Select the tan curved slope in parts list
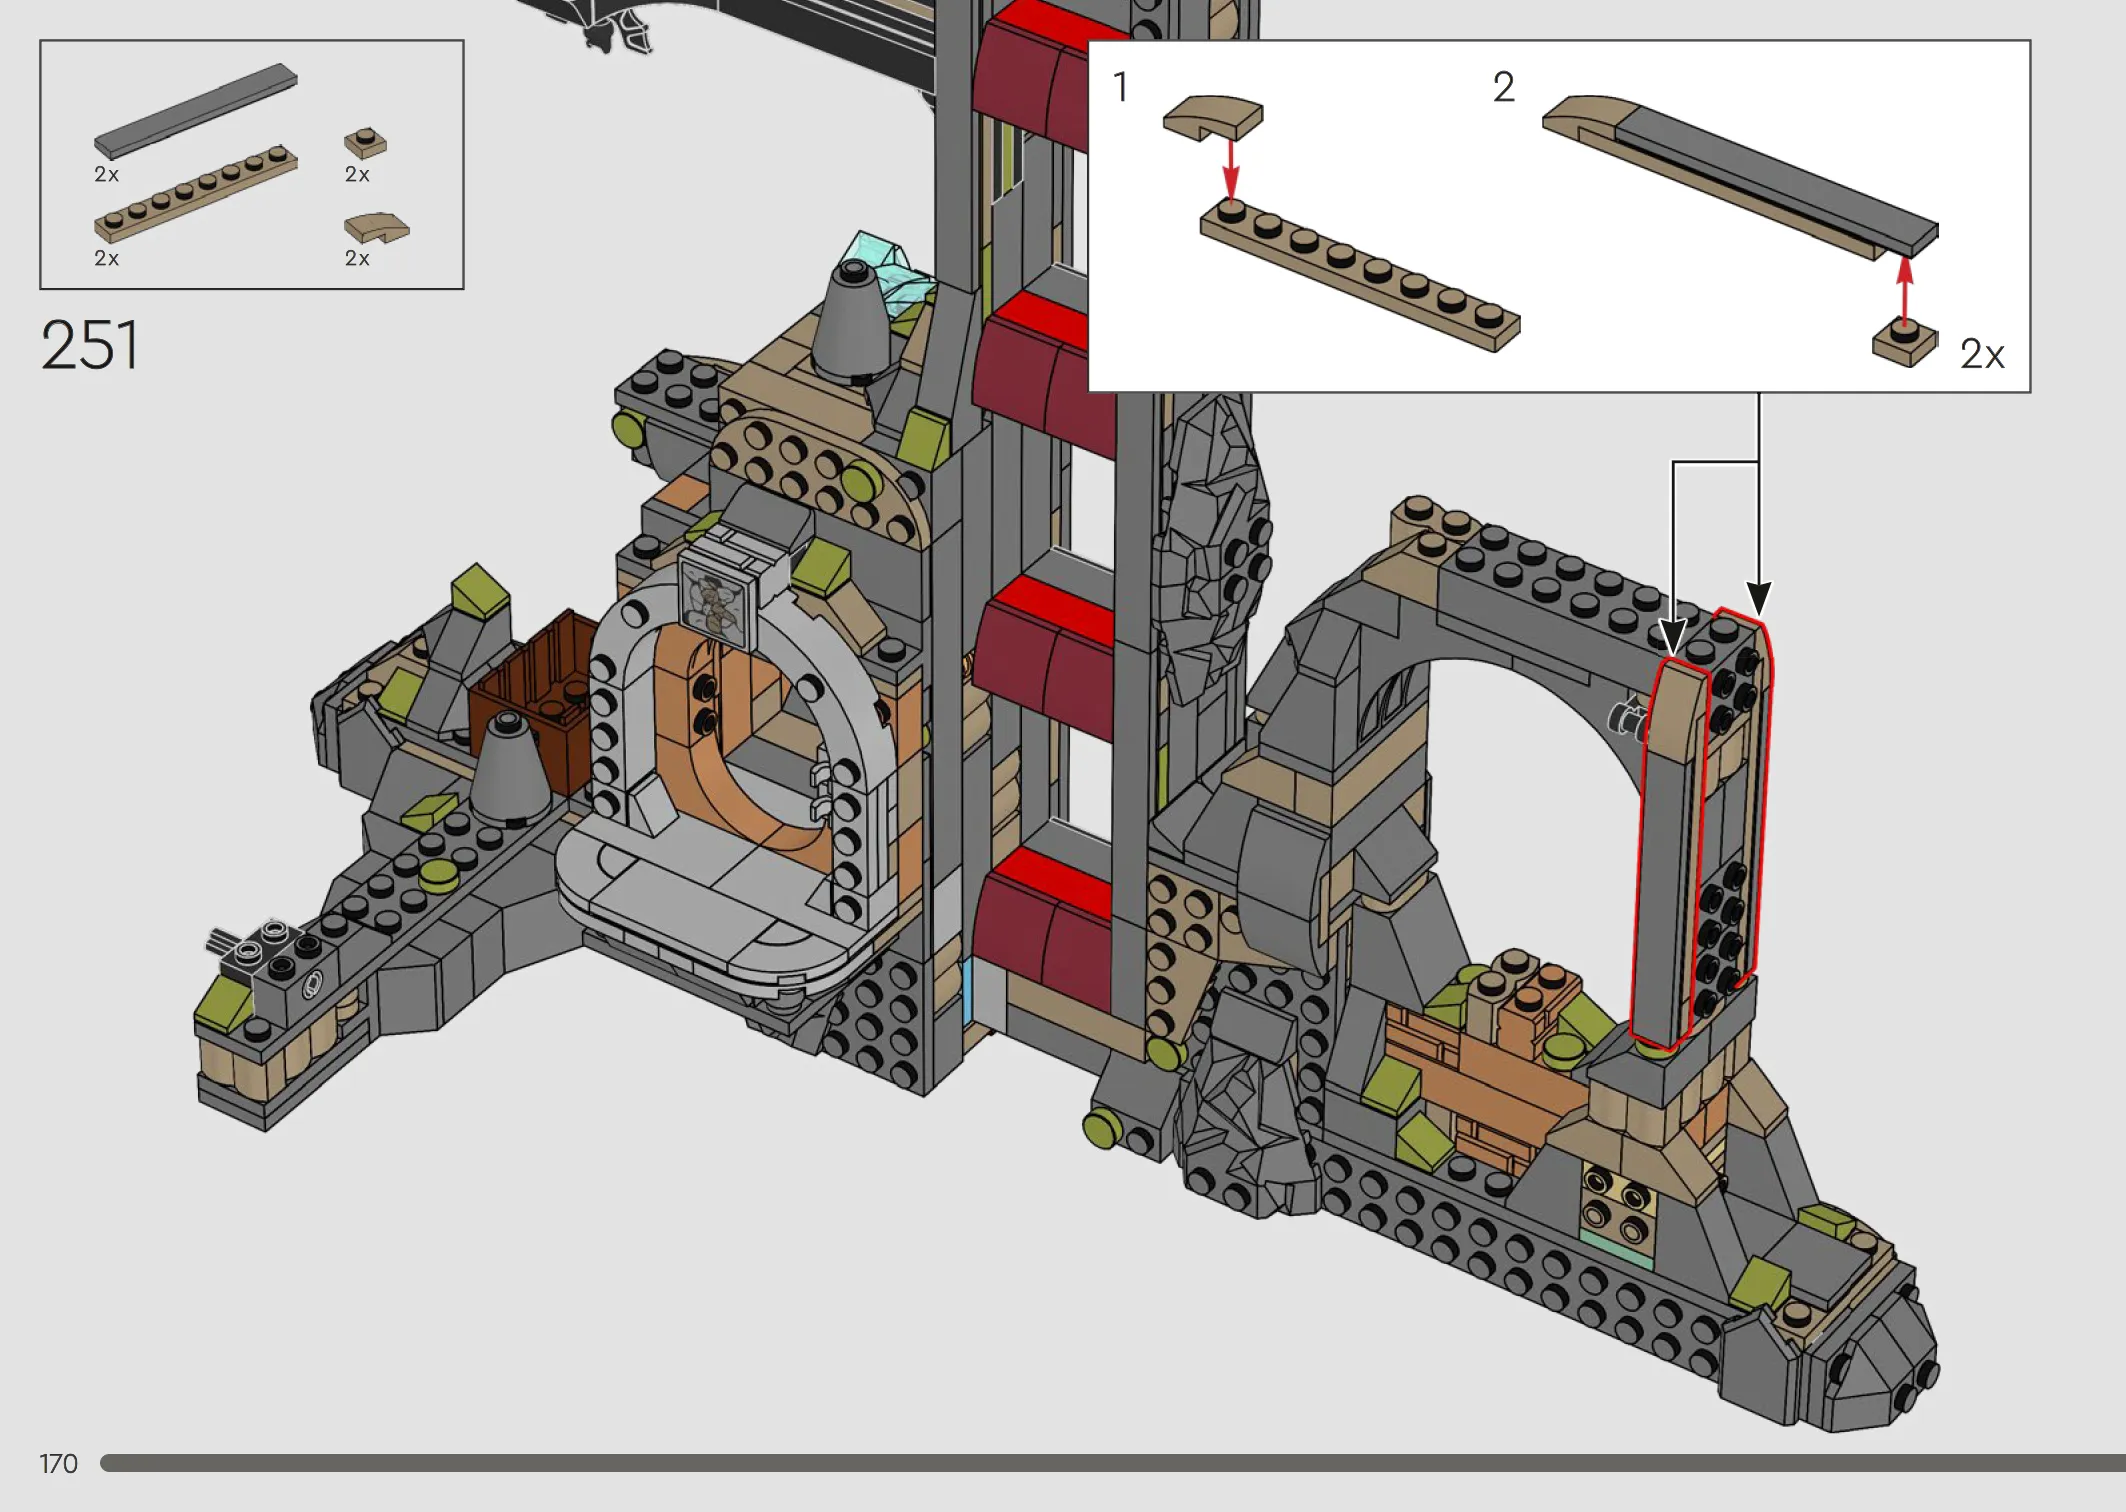Image resolution: width=2126 pixels, height=1512 pixels. point(376,228)
